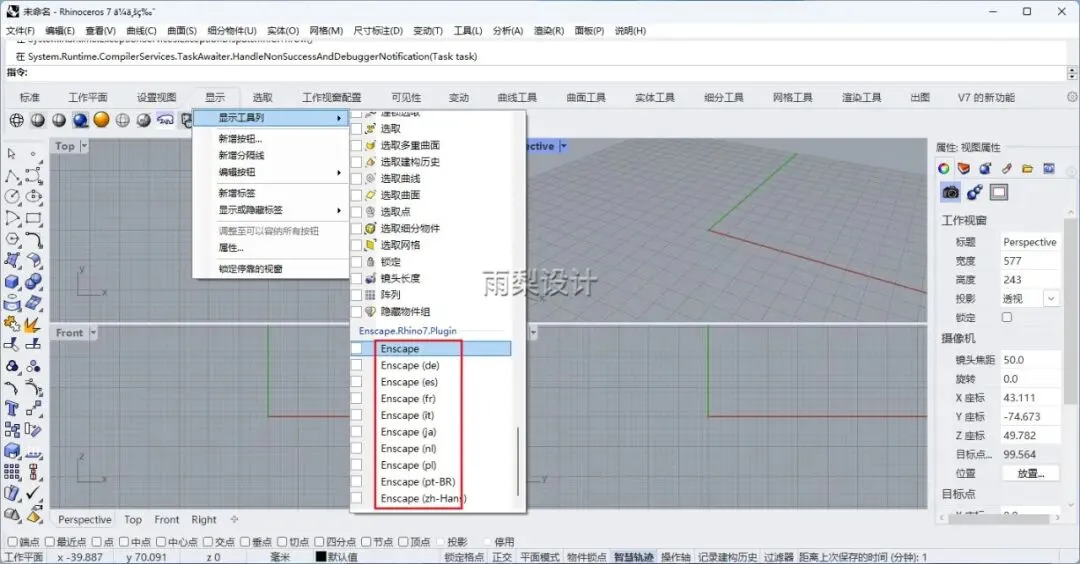The width and height of the screenshot is (1080, 564).
Task: Switch to the 曲线工具 toolbar tab
Action: coord(517,97)
